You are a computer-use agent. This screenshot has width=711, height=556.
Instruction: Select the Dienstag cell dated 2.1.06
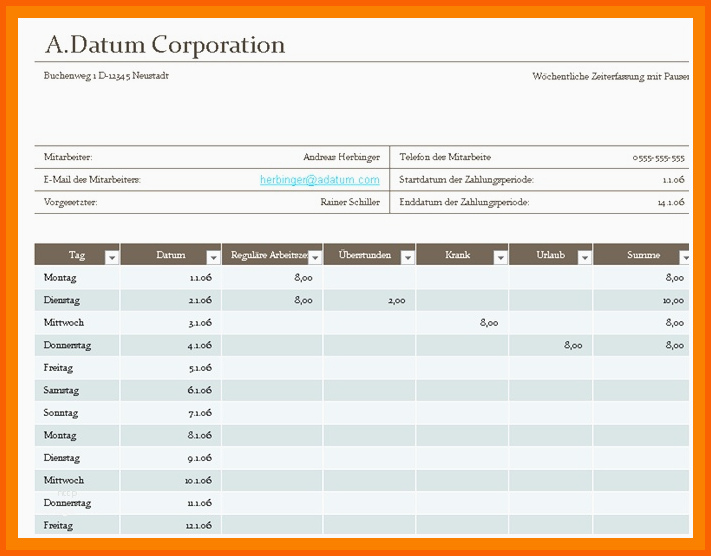77,300
